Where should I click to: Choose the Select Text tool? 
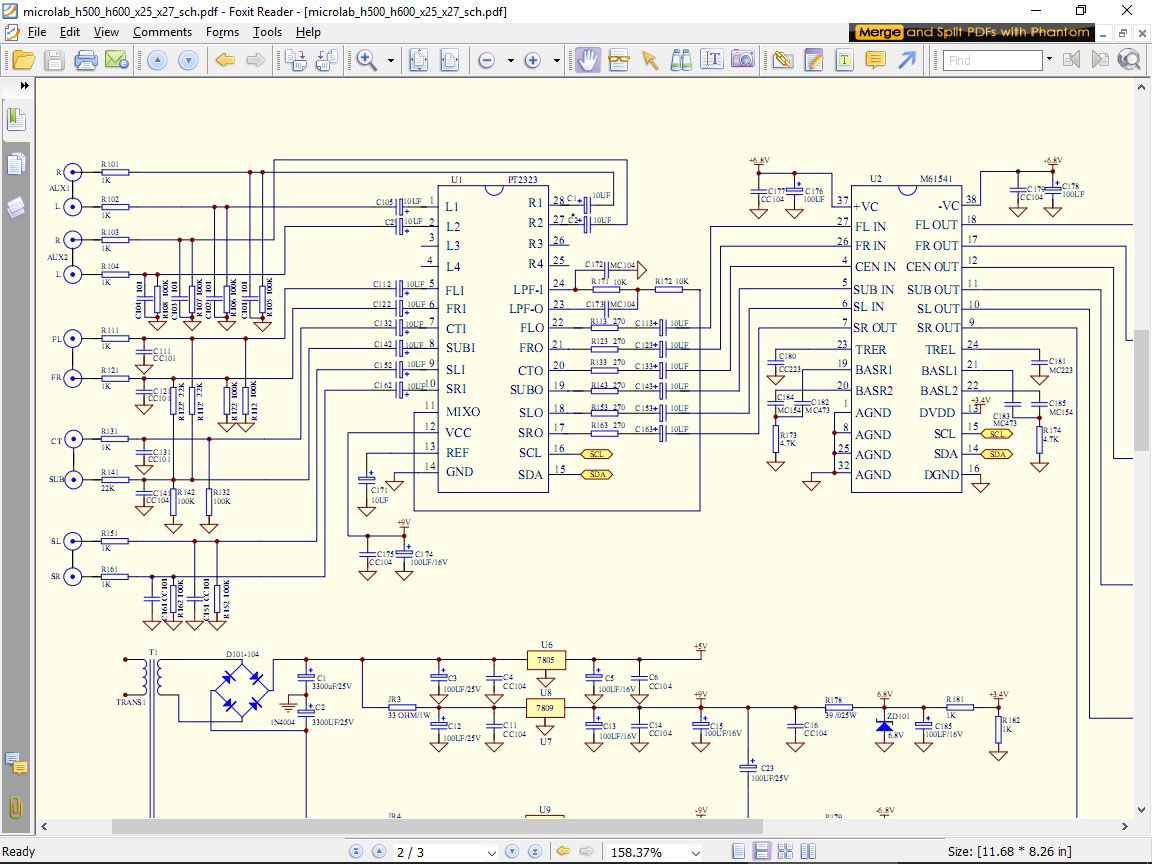(711, 60)
